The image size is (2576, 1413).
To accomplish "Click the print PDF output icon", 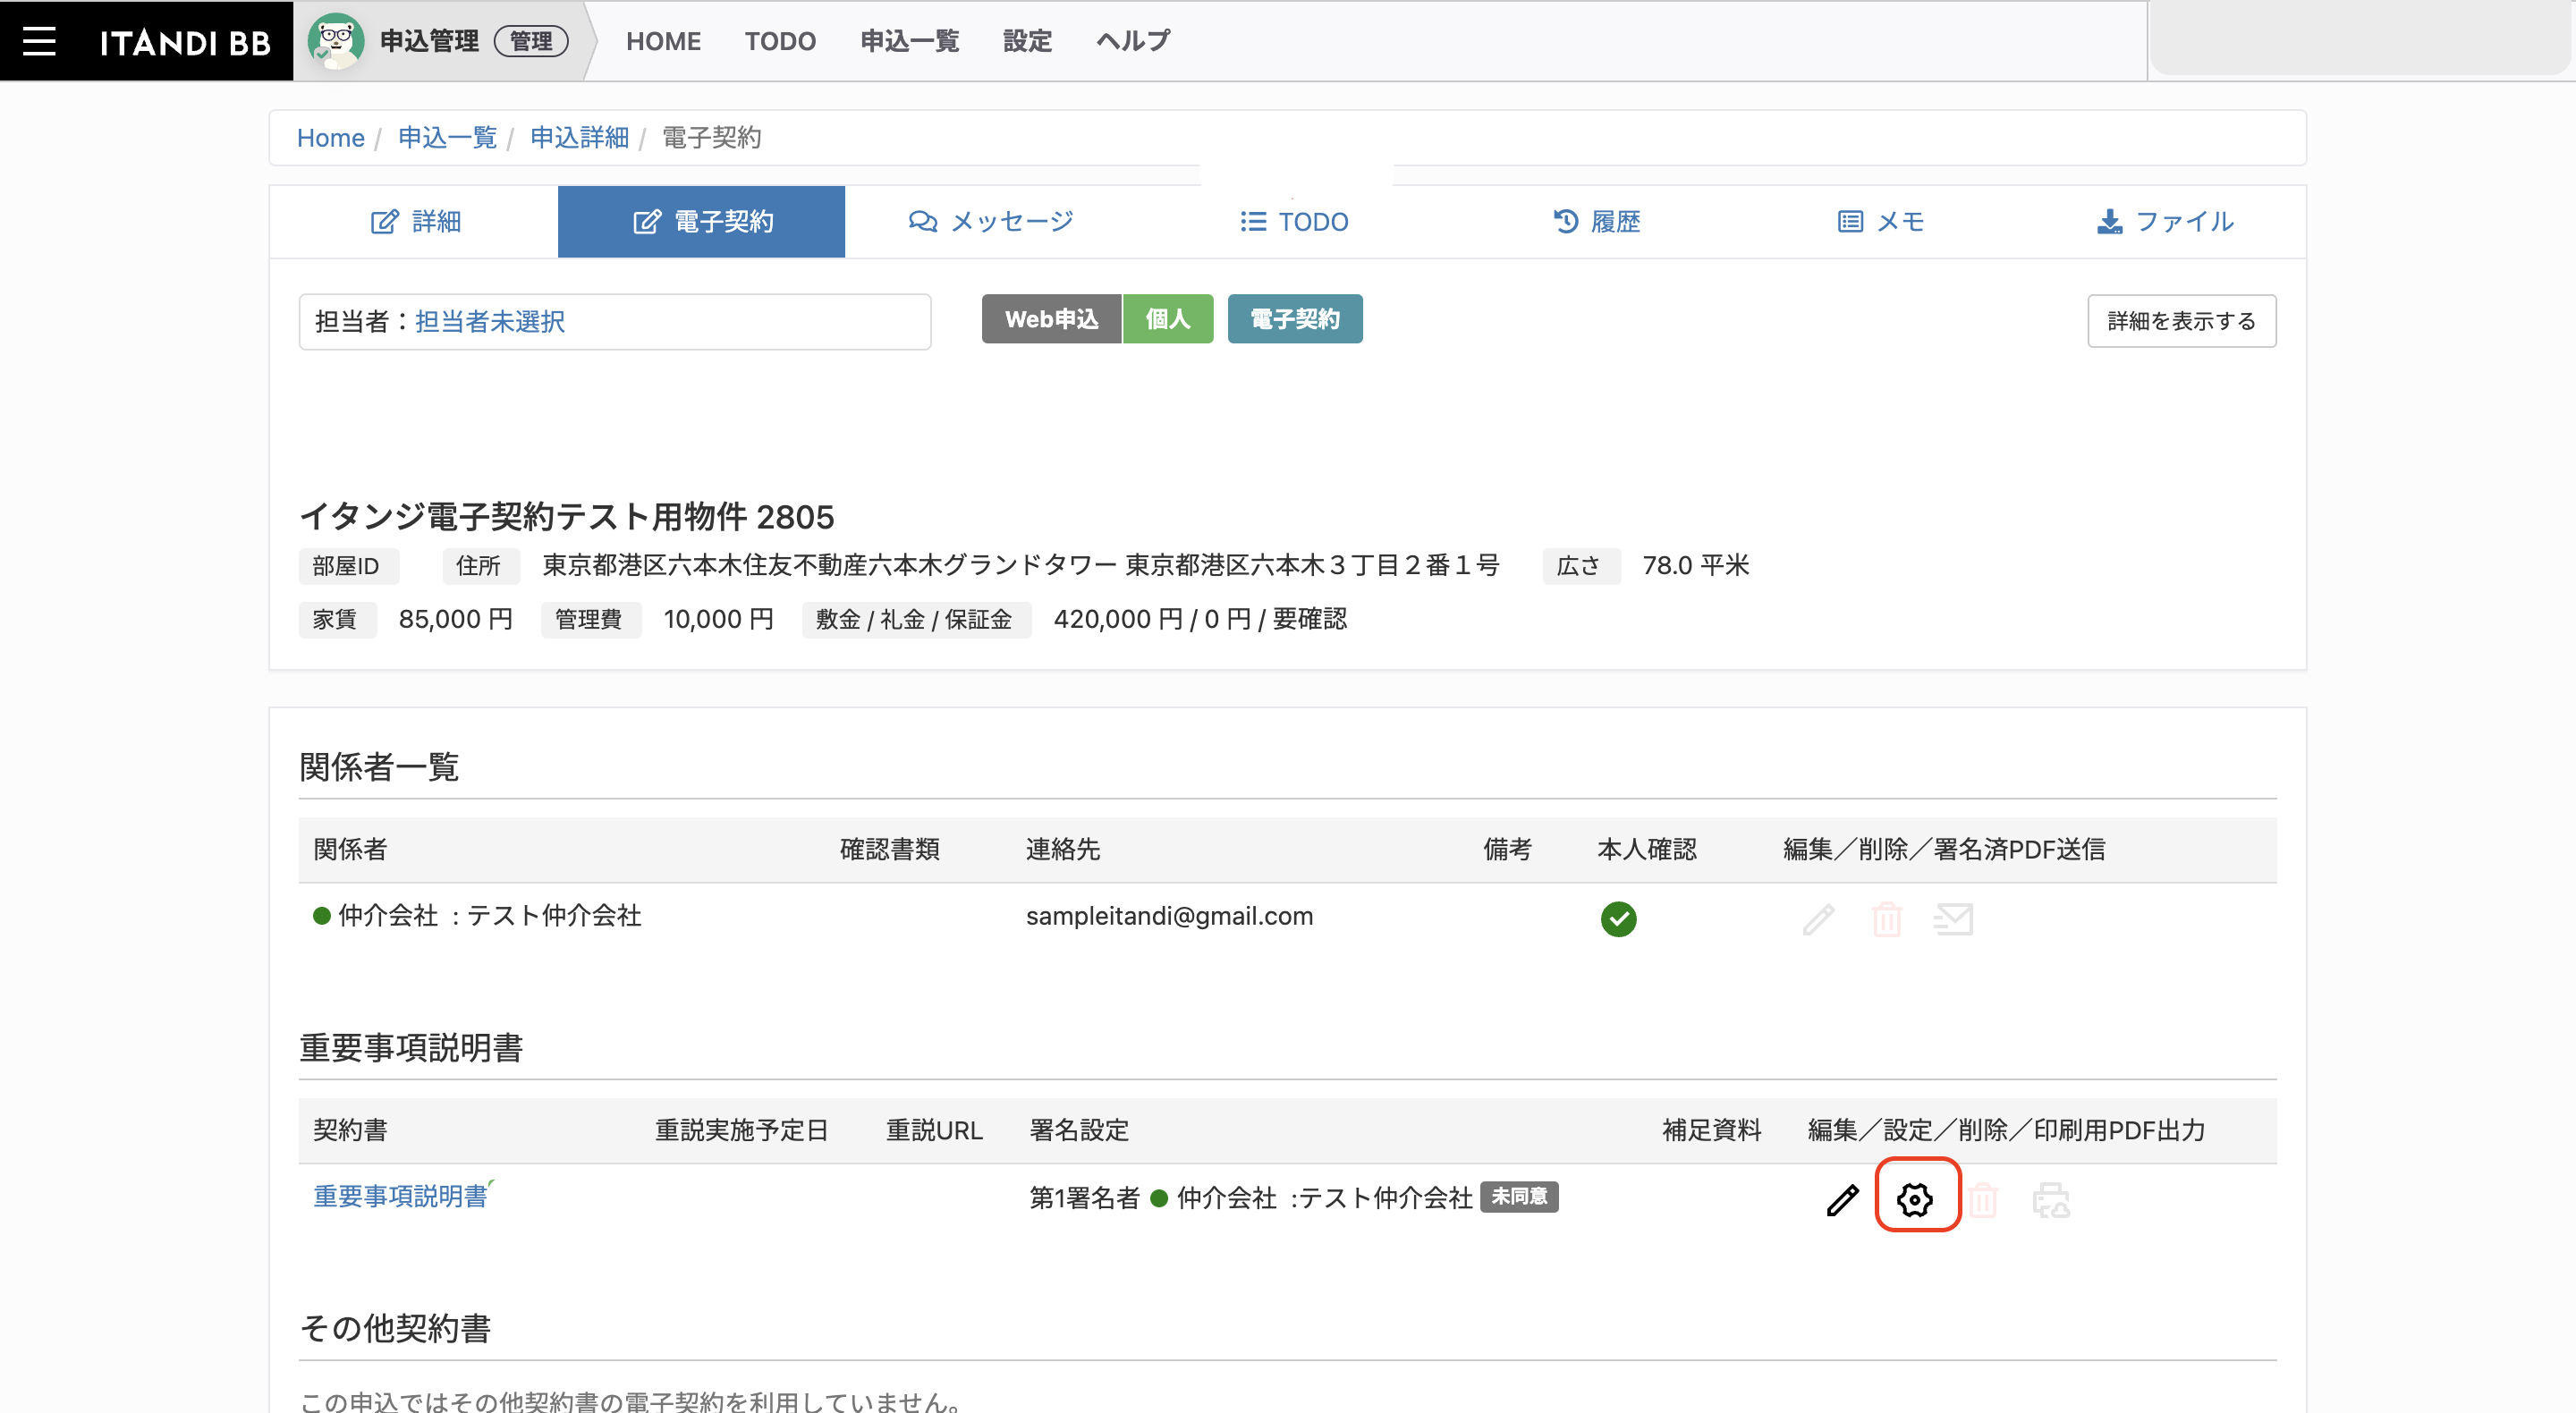I will (2051, 1199).
